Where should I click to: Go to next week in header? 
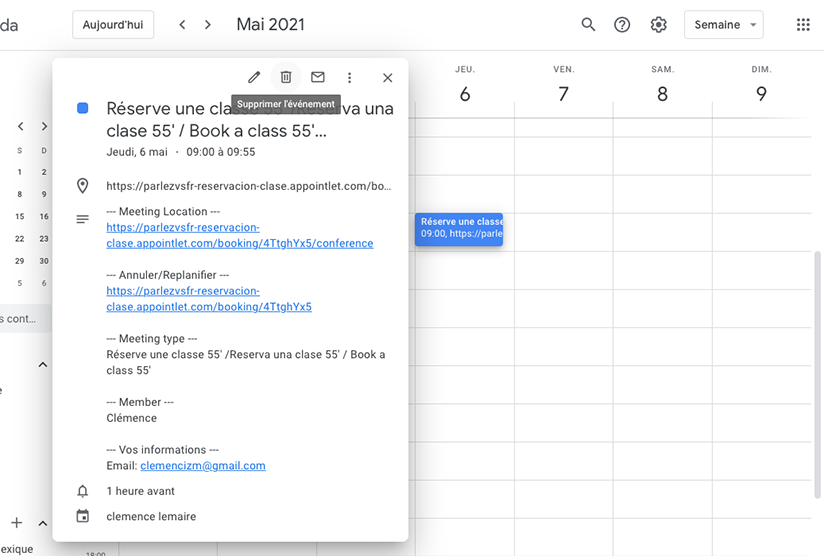coord(208,25)
